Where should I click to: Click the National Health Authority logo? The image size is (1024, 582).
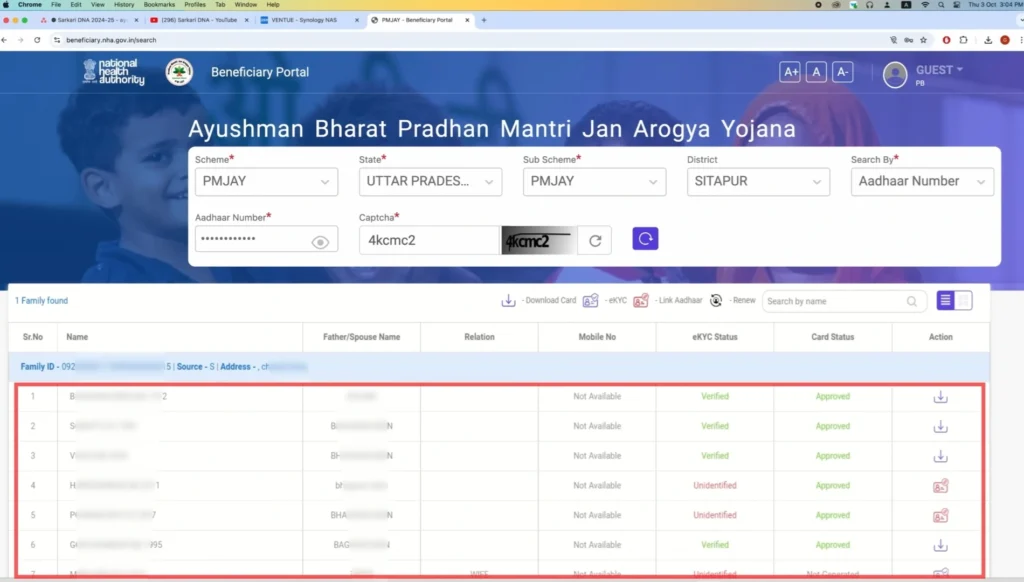click(113, 72)
